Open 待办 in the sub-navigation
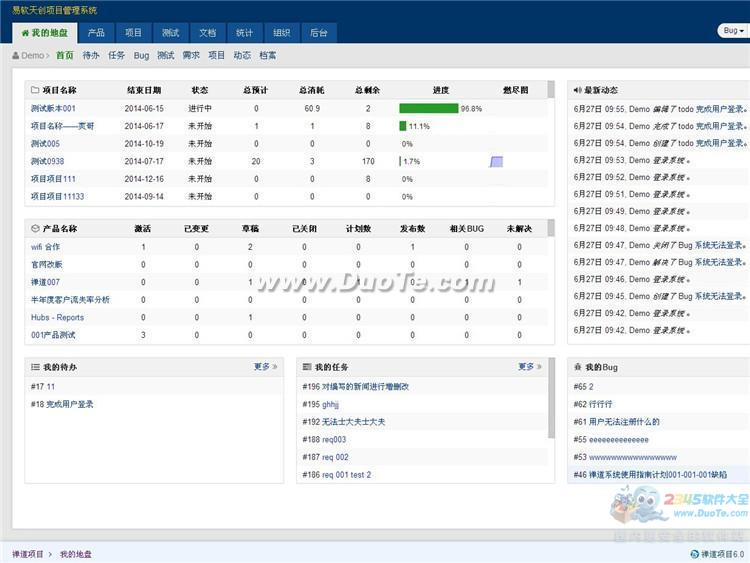Screen dimensions: 750x563 (x=91, y=55)
